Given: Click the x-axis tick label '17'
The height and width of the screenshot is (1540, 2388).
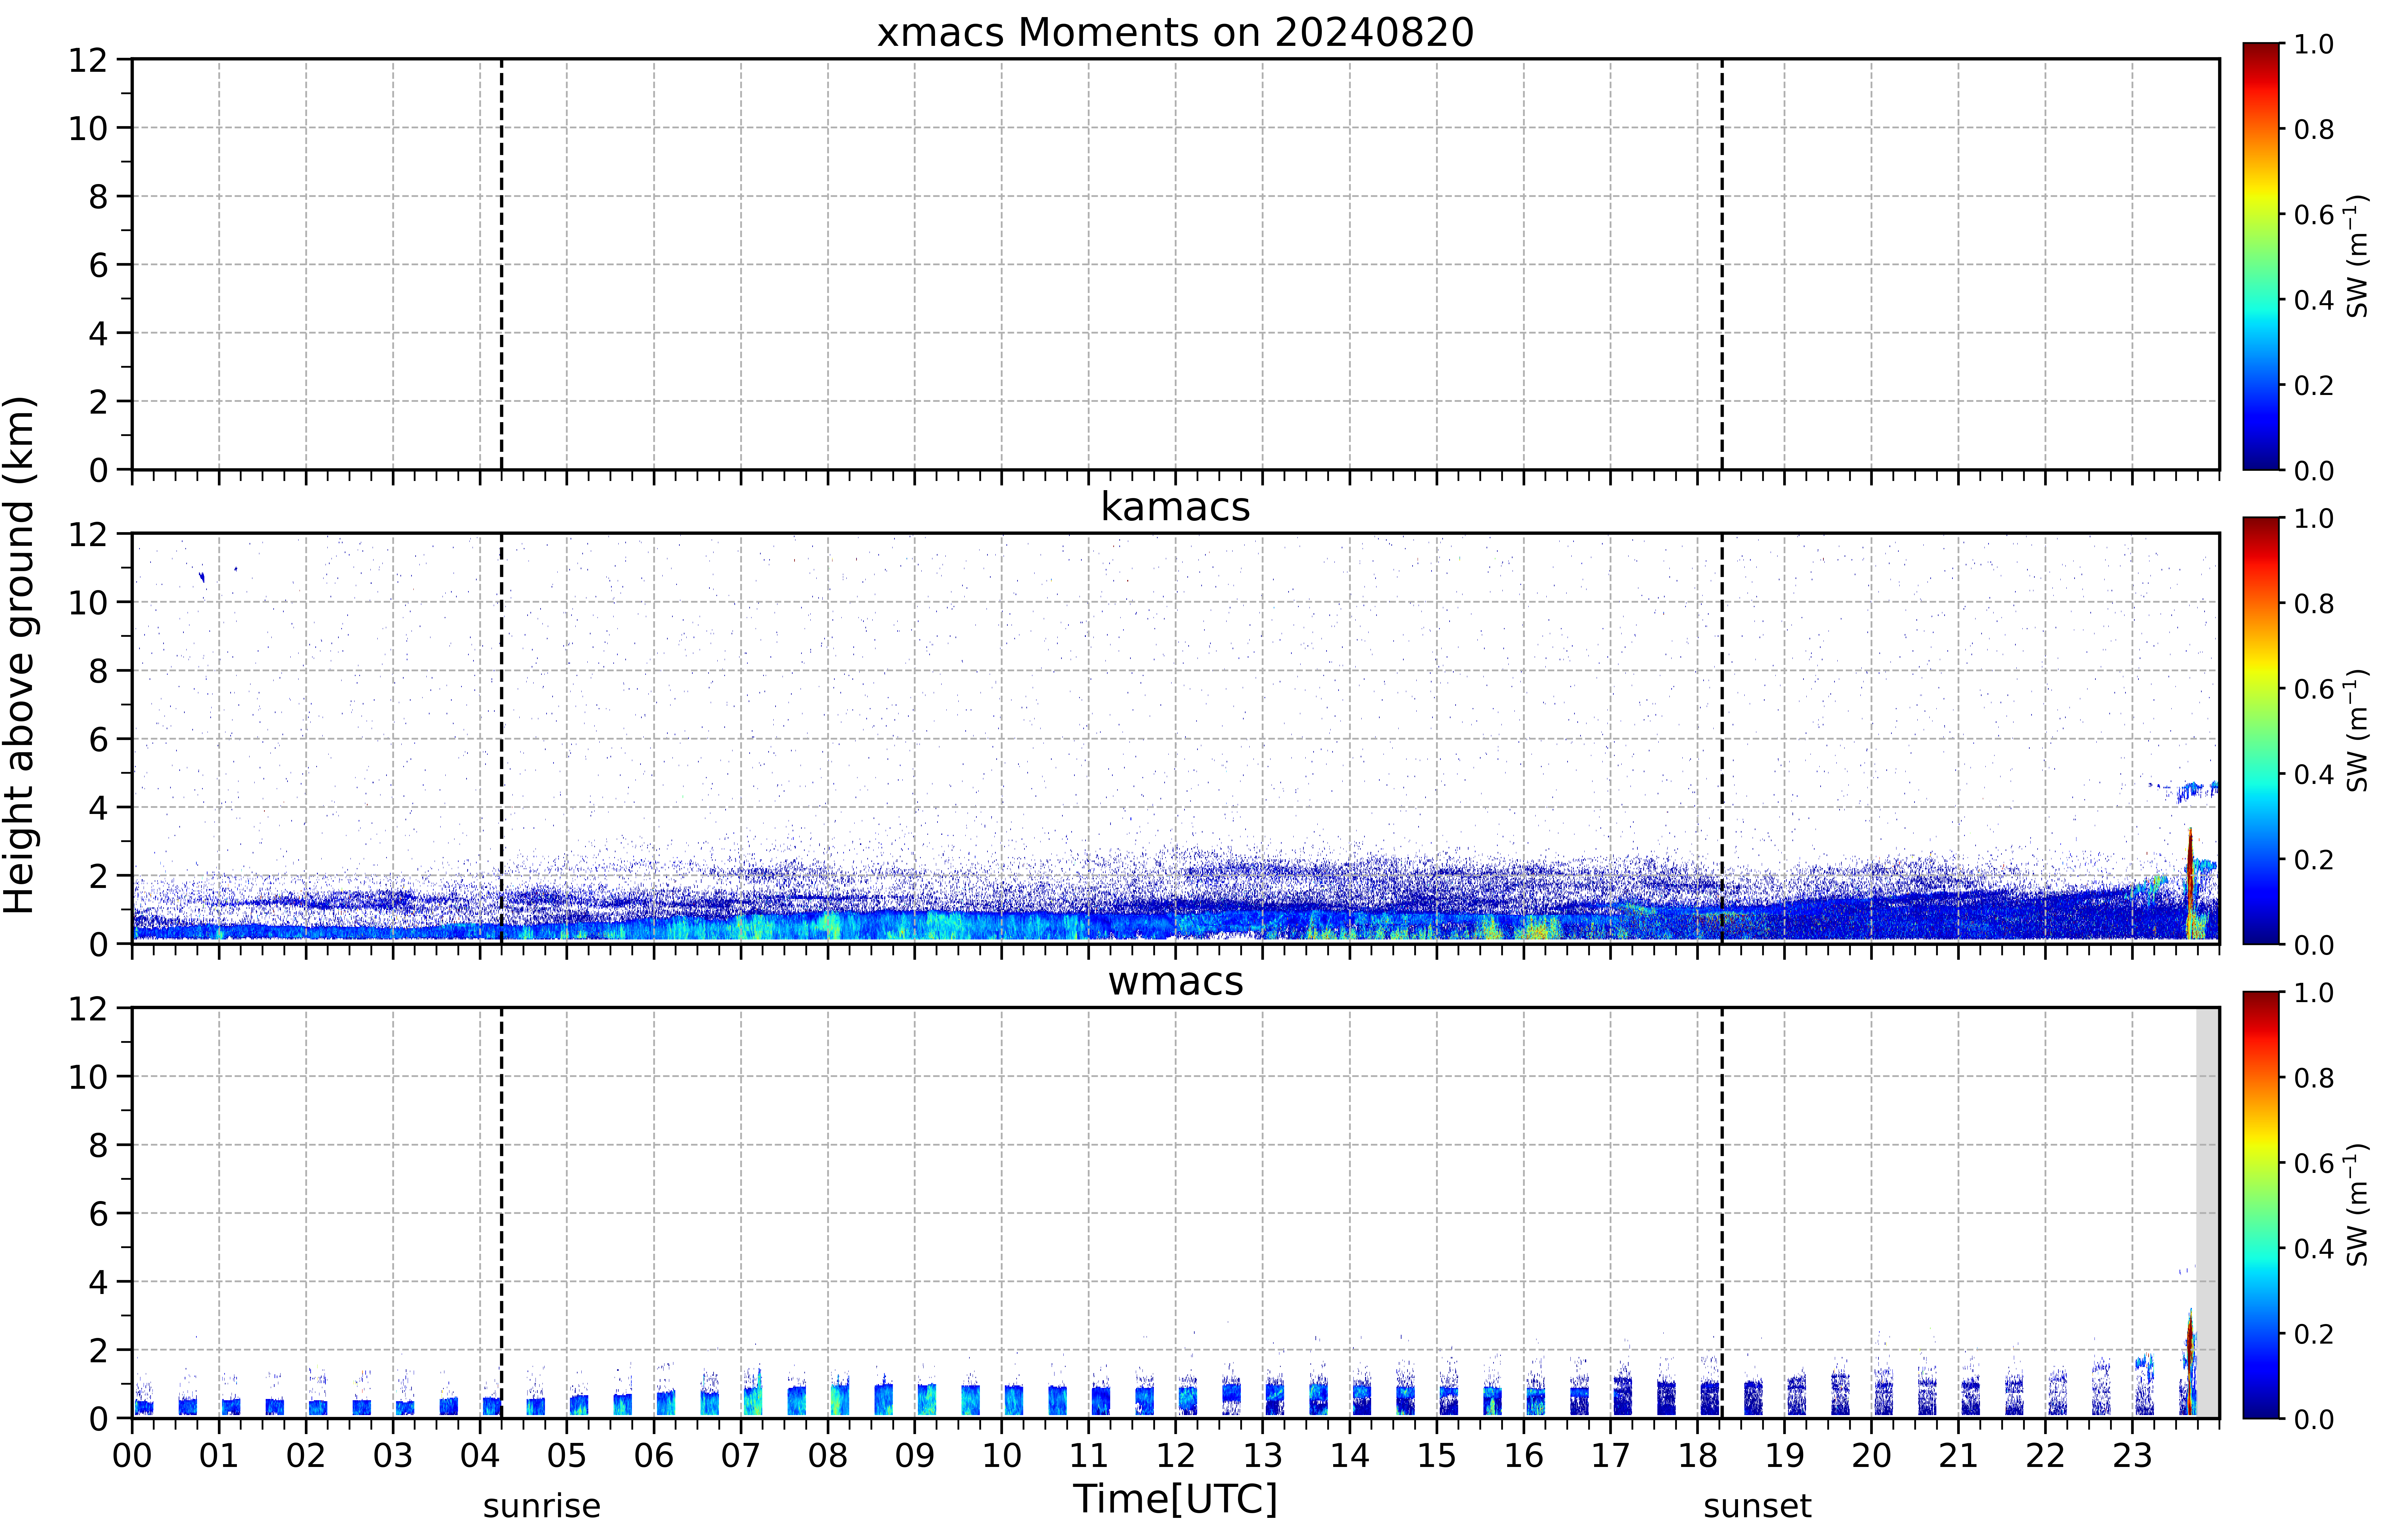Looking at the screenshot, I should click(x=1611, y=1455).
